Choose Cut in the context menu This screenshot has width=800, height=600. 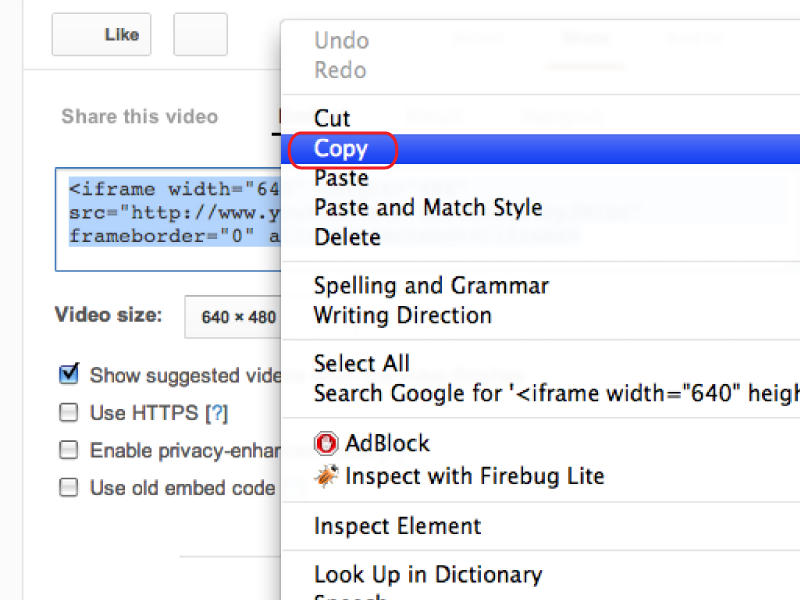541,118
